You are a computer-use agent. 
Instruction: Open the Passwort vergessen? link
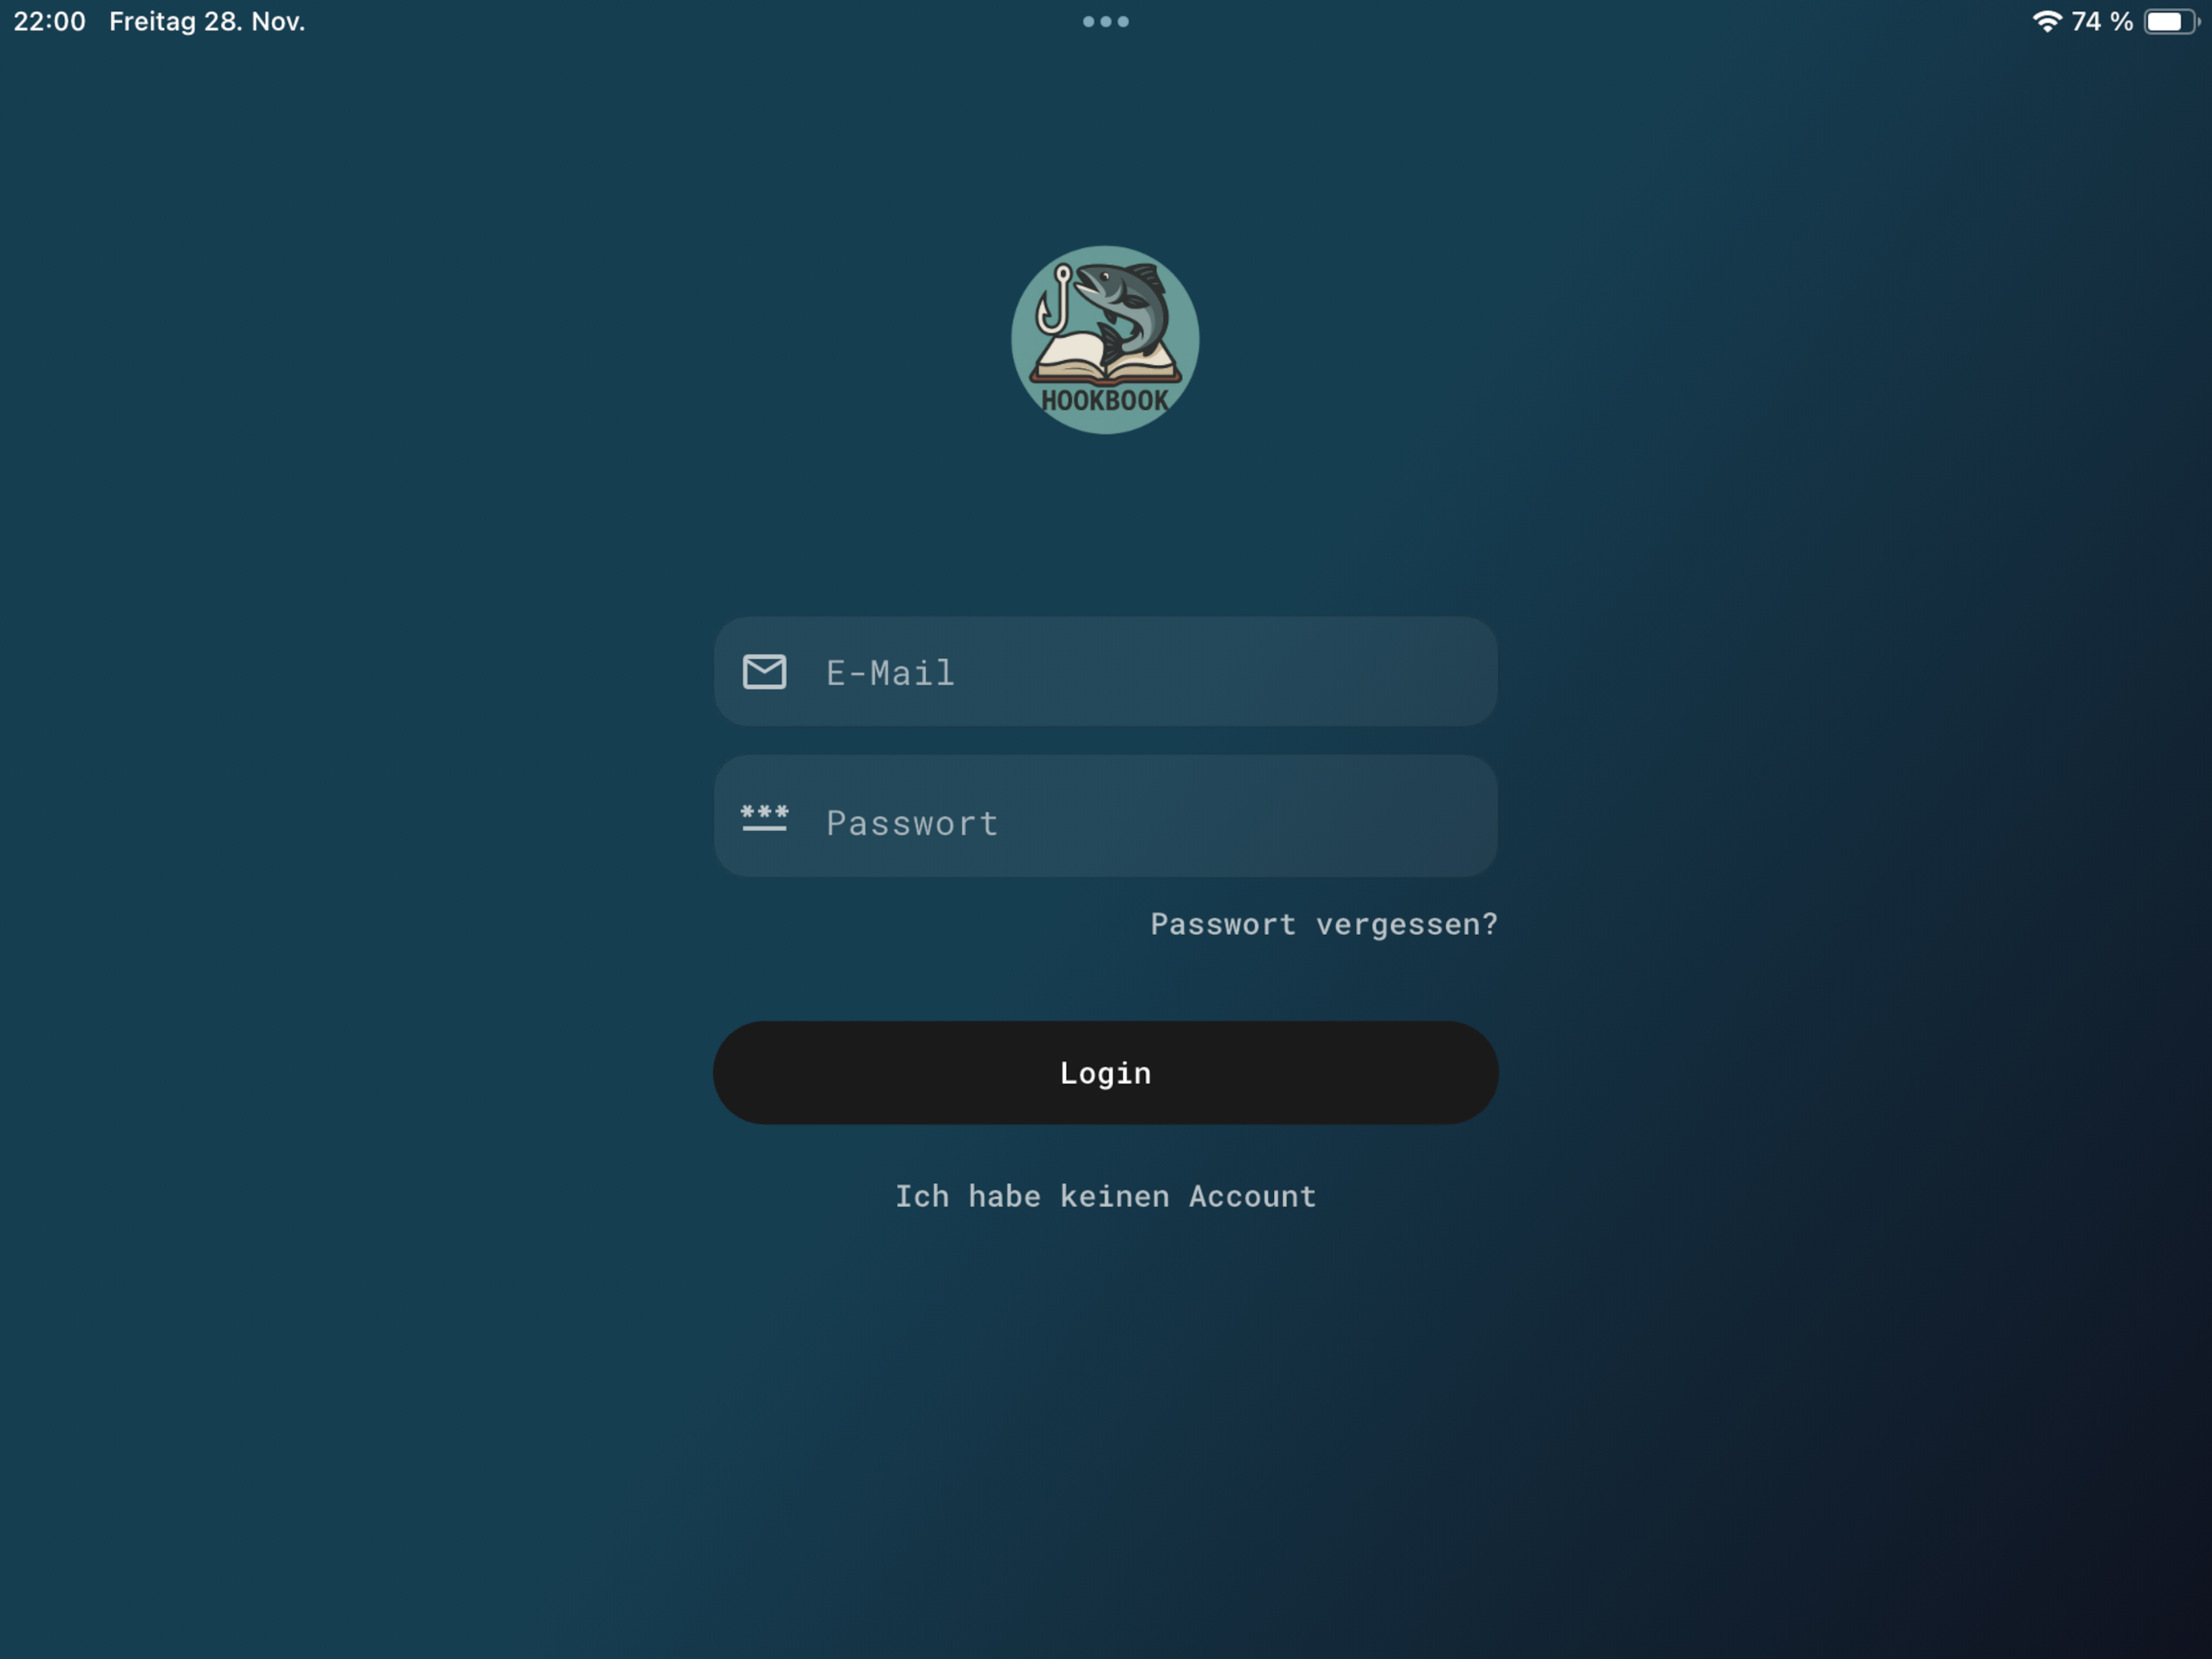point(1323,924)
